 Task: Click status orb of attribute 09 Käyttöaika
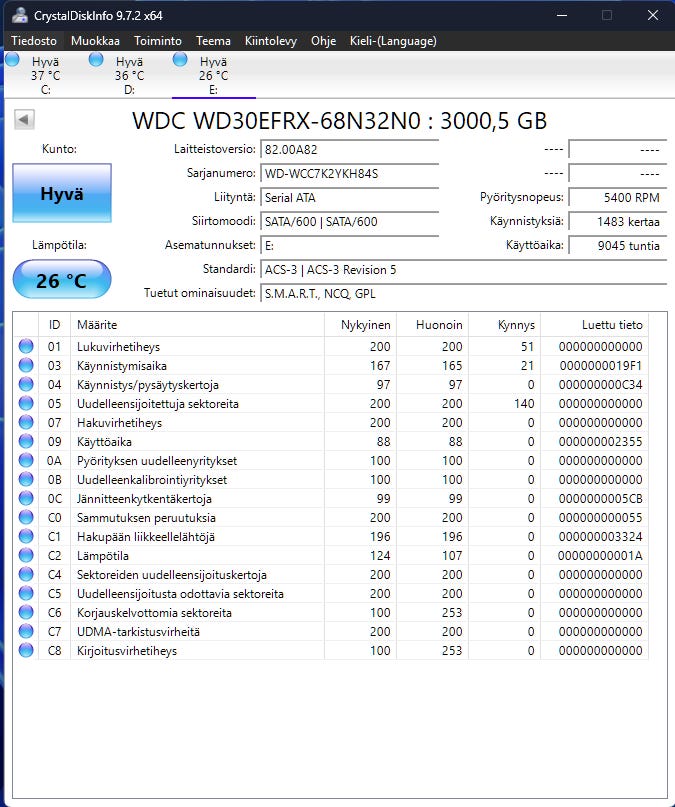click(26, 442)
